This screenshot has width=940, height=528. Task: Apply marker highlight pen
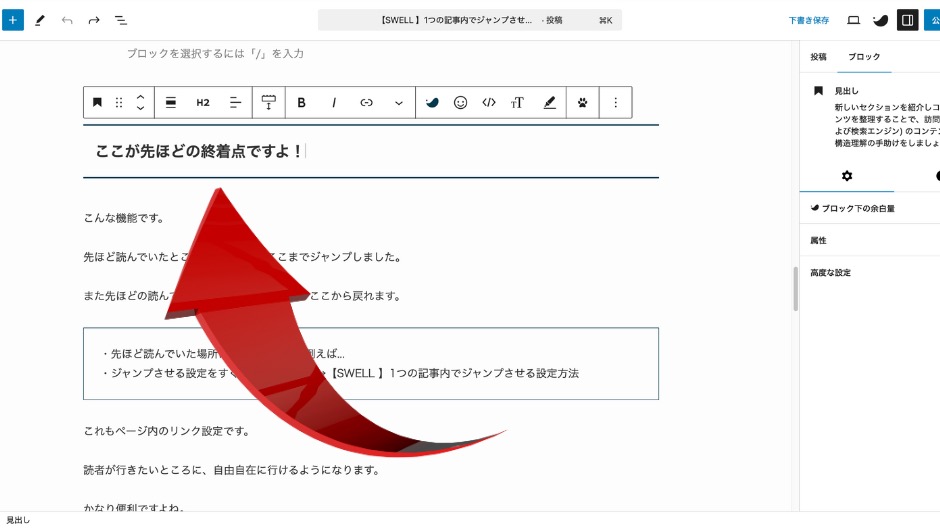(549, 102)
